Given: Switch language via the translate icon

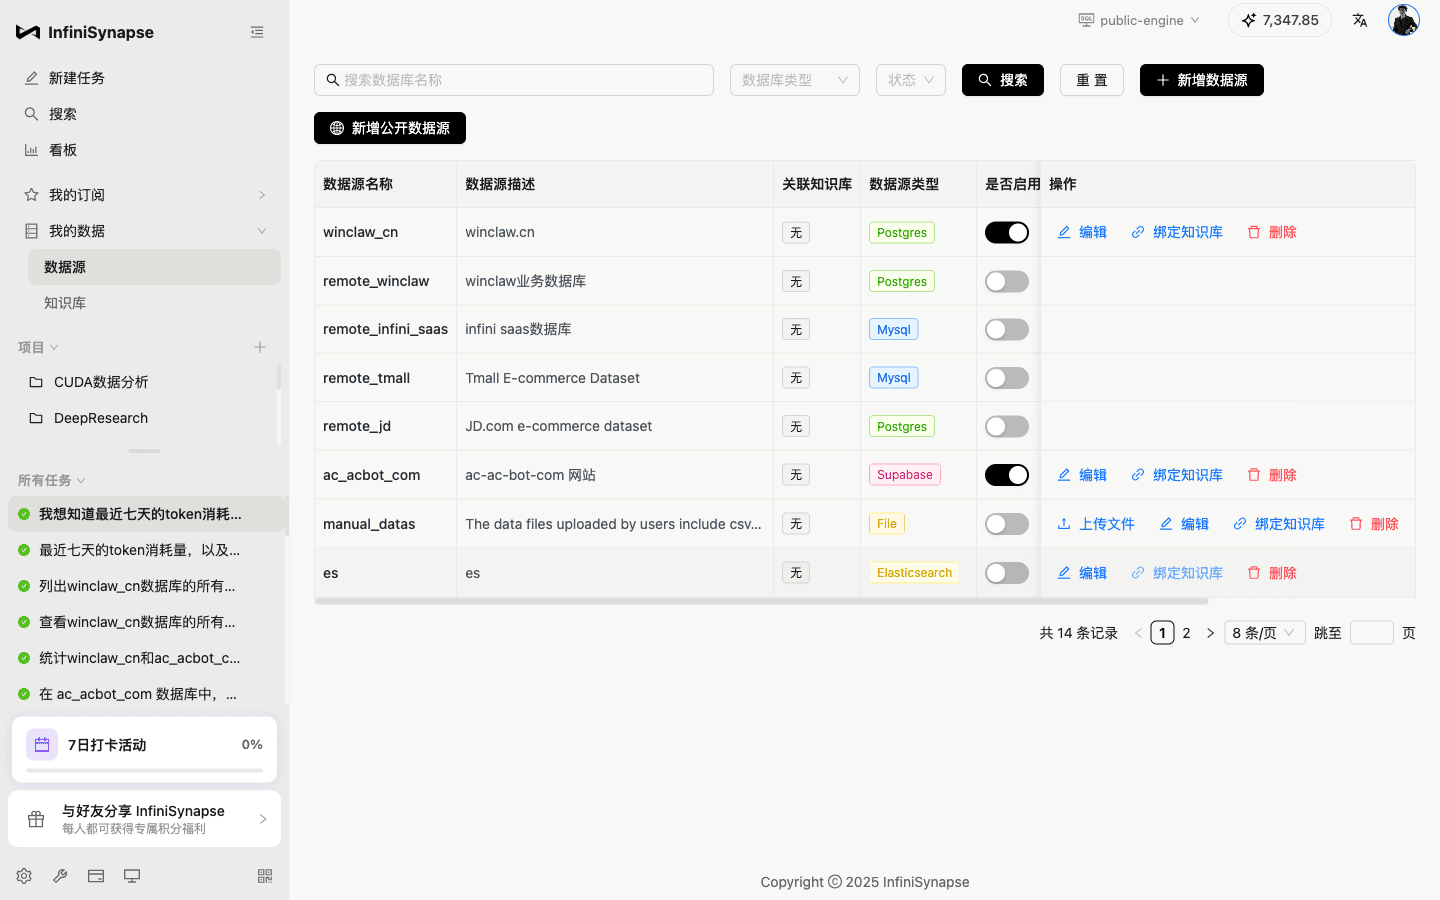Looking at the screenshot, I should (x=1359, y=19).
